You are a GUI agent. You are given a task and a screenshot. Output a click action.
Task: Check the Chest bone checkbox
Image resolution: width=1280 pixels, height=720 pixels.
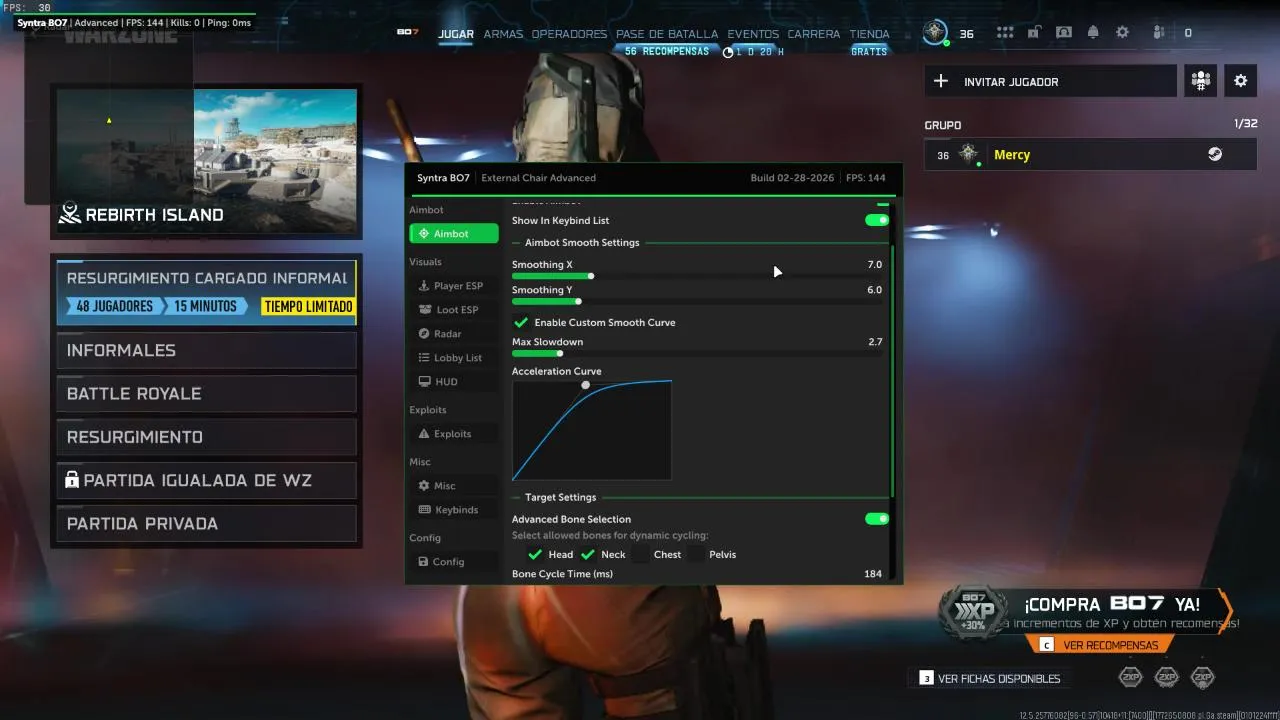pyautogui.click(x=641, y=555)
